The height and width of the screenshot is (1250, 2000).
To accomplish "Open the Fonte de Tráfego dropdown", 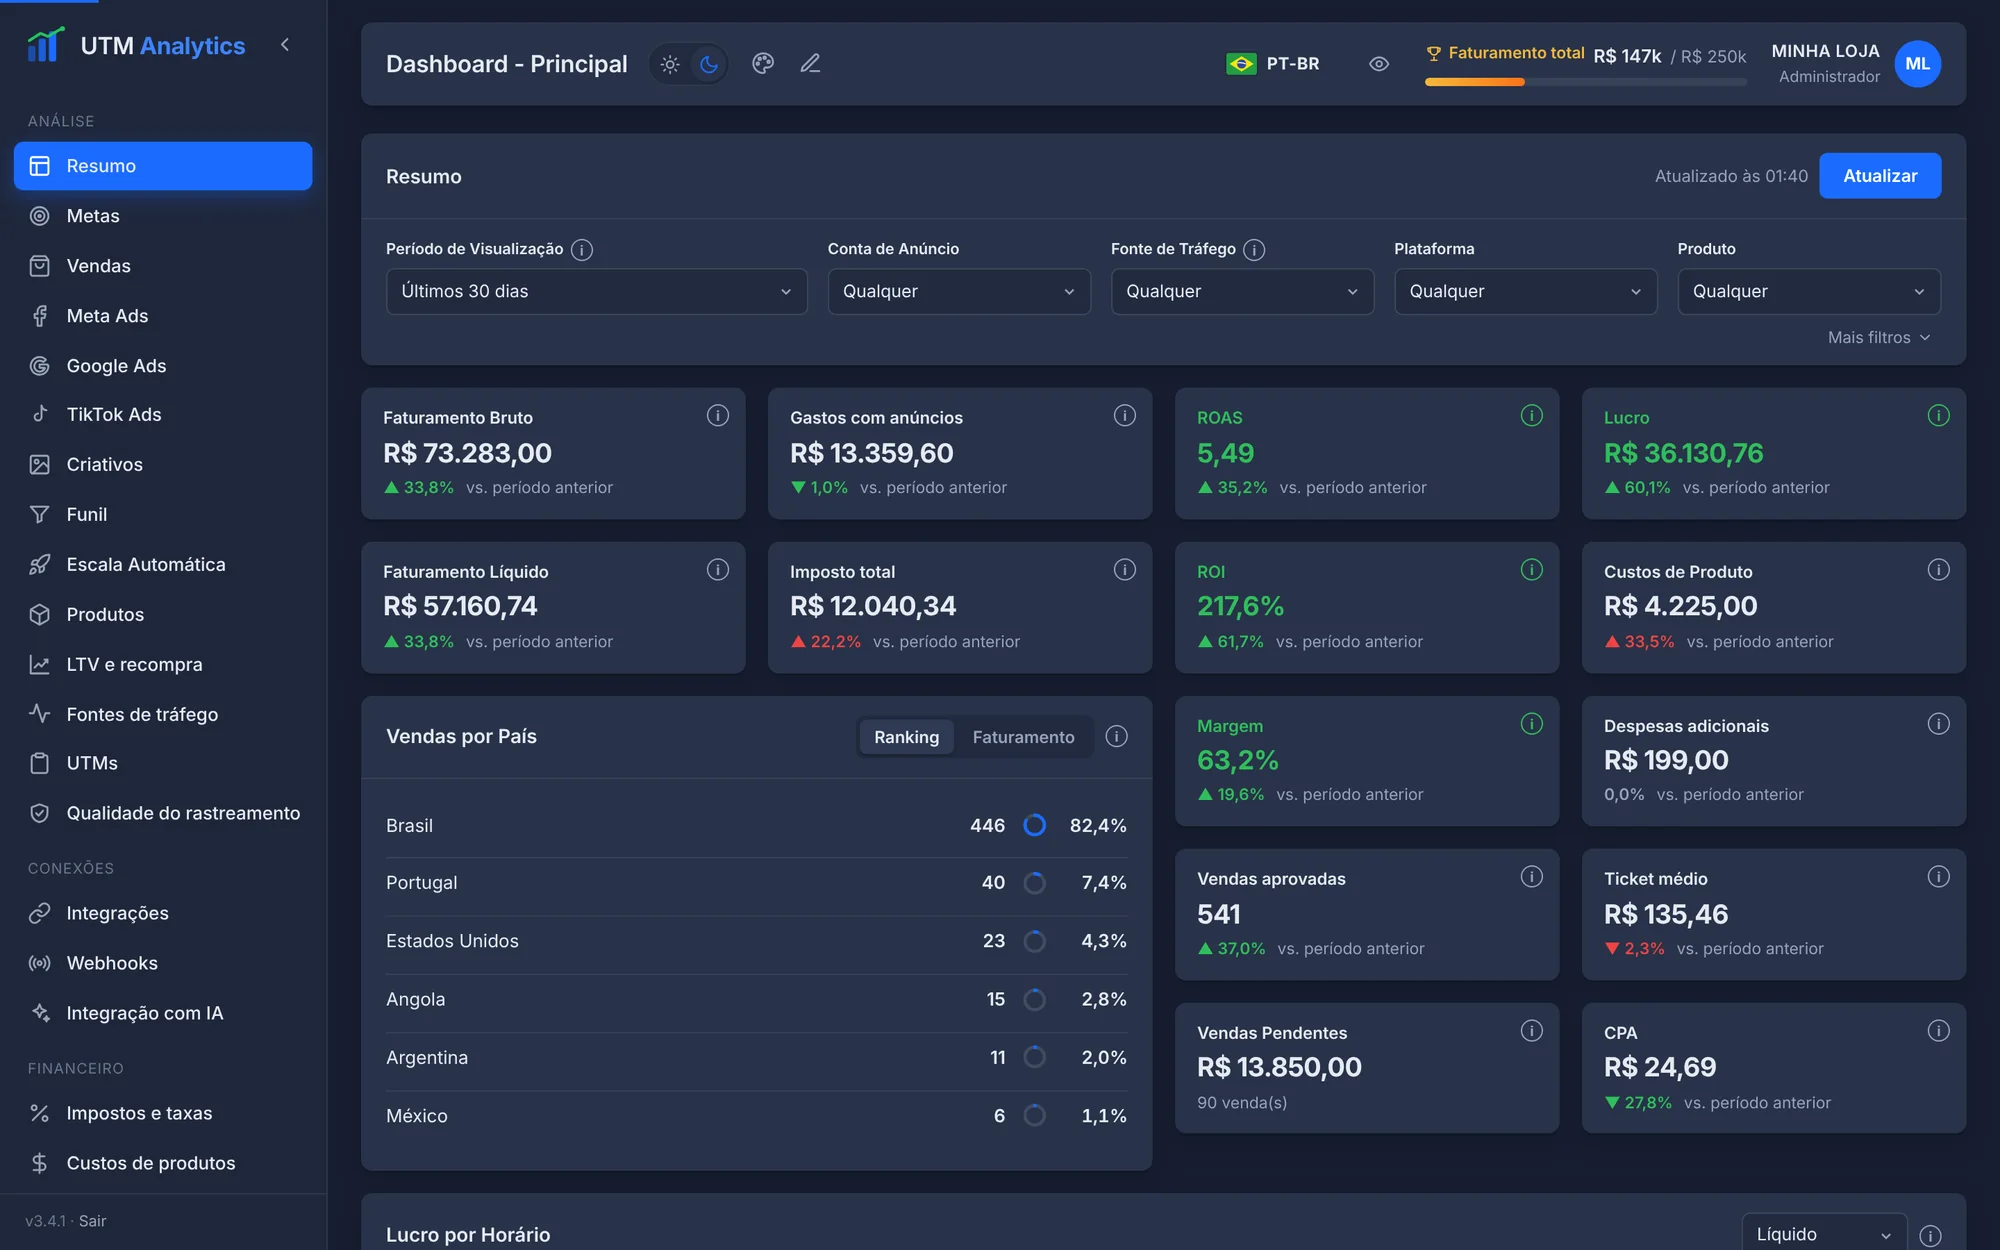I will [1242, 291].
